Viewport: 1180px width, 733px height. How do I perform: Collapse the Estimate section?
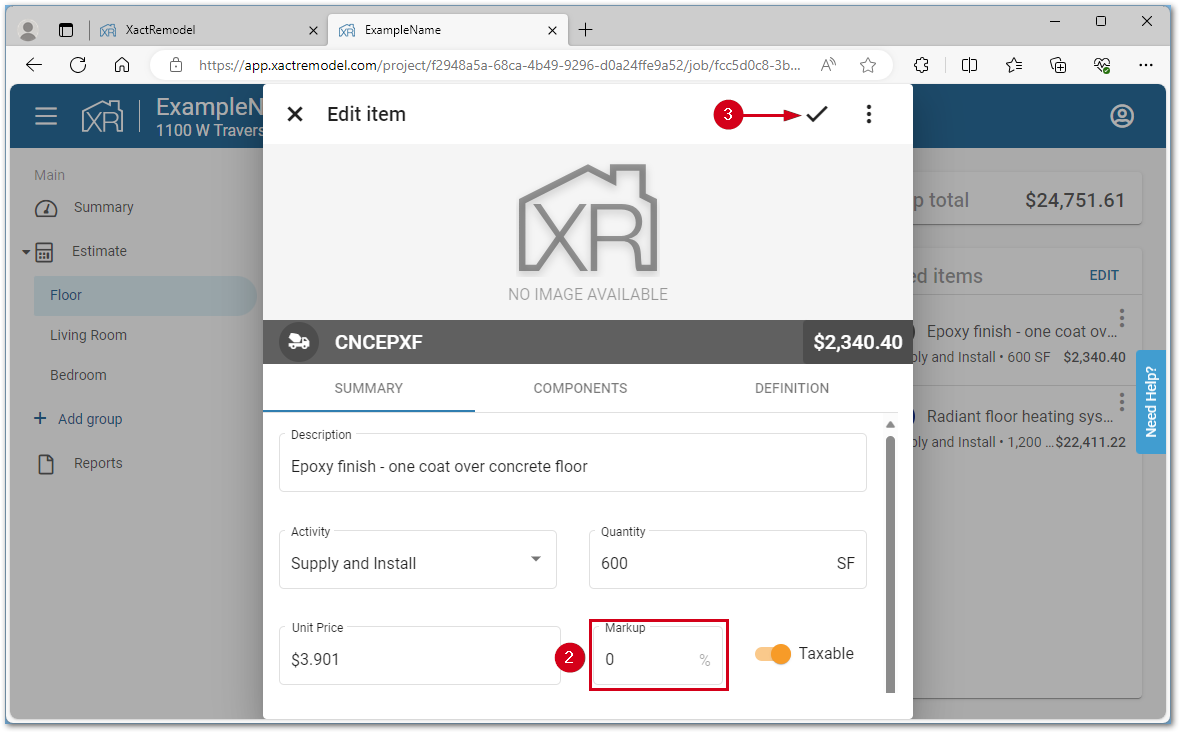(25, 251)
